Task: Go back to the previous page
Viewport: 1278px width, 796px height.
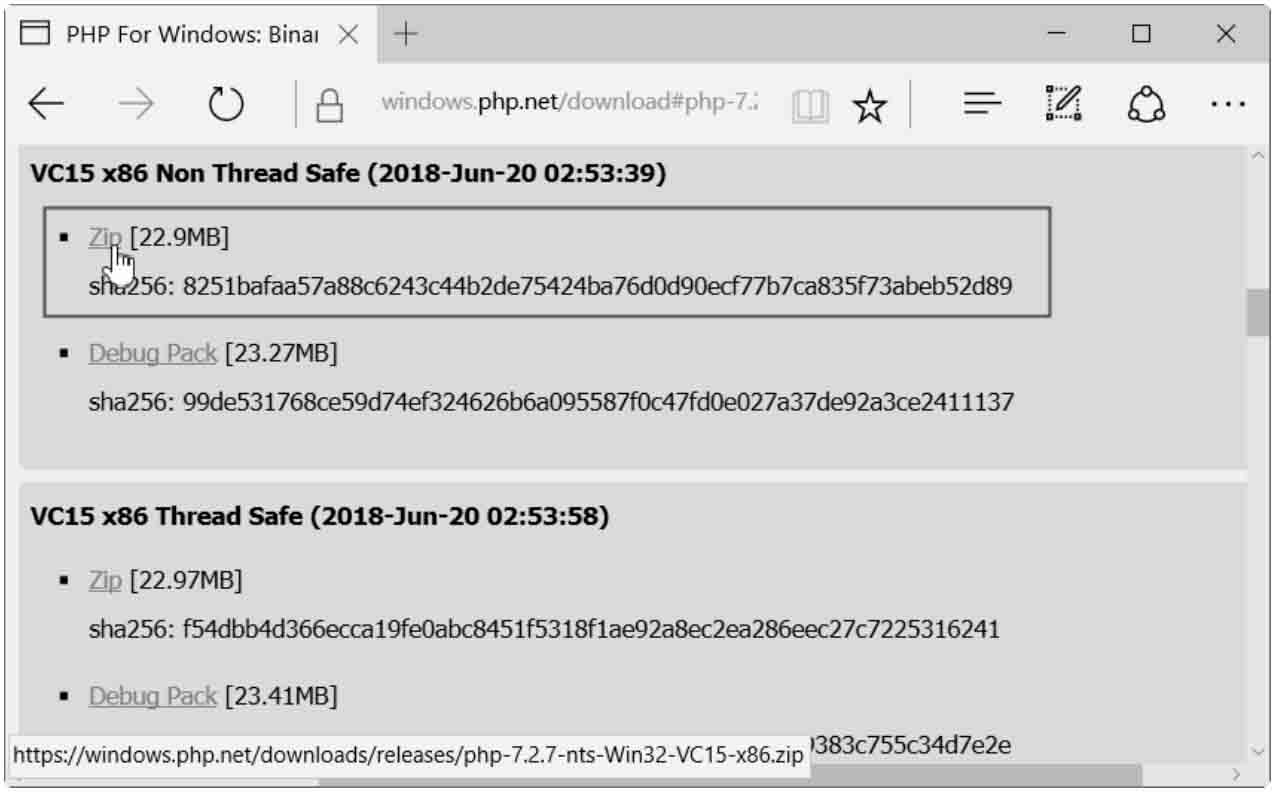Action: [x=46, y=103]
